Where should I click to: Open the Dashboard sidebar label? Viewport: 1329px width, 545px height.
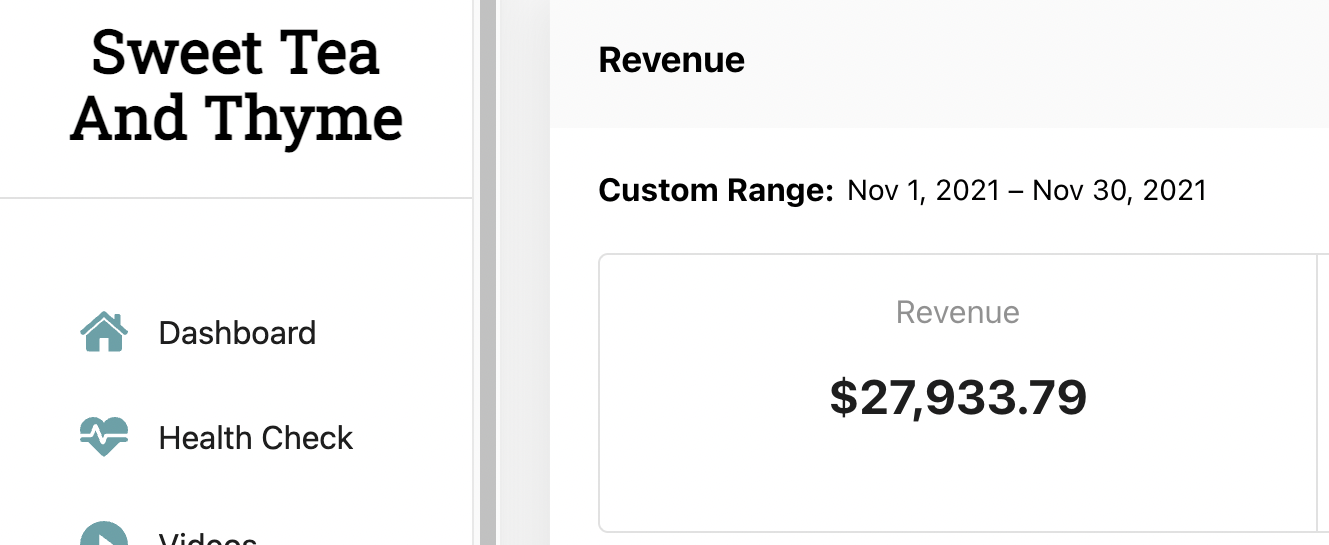237,333
